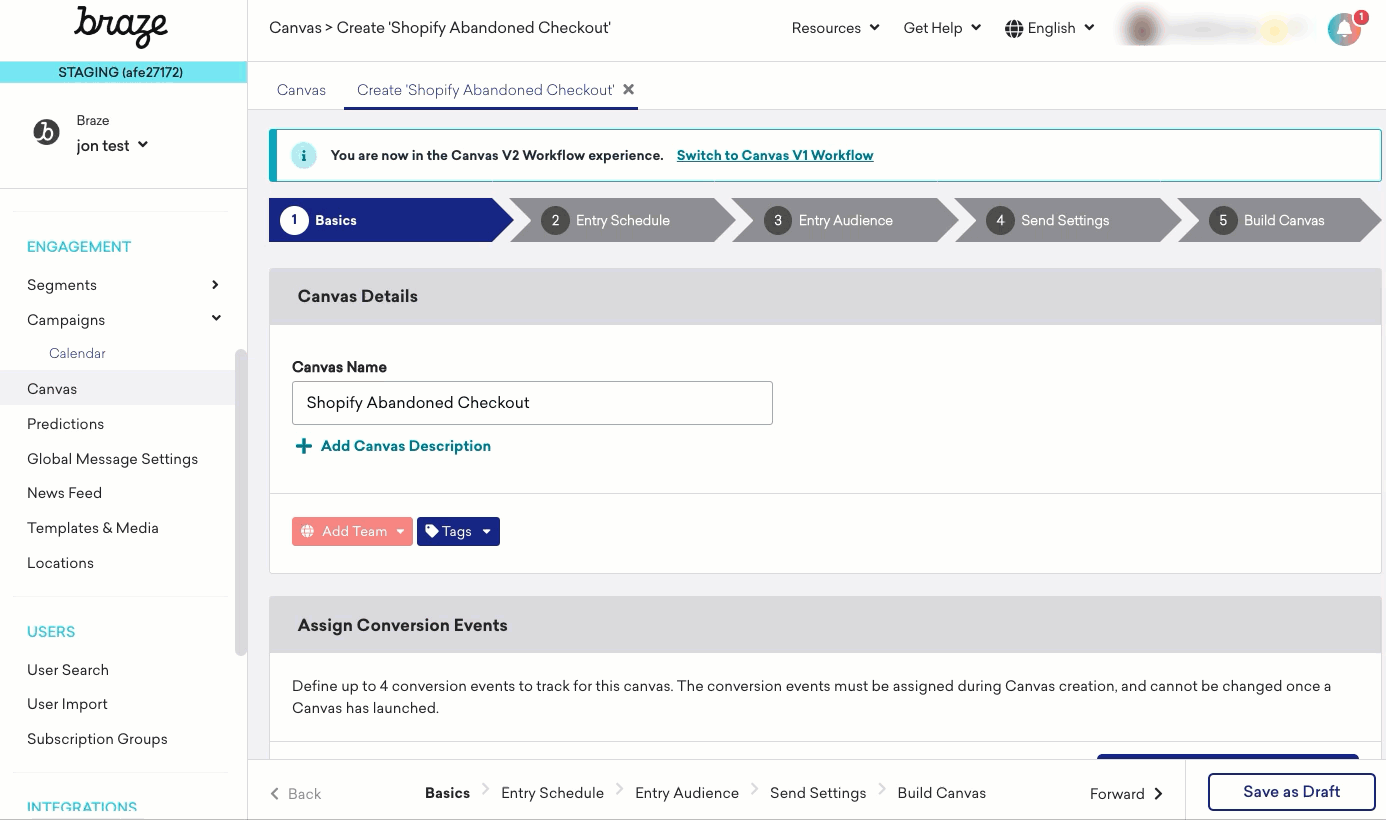Image resolution: width=1386 pixels, height=820 pixels.
Task: Open Calendar in the sidebar
Action: click(77, 353)
